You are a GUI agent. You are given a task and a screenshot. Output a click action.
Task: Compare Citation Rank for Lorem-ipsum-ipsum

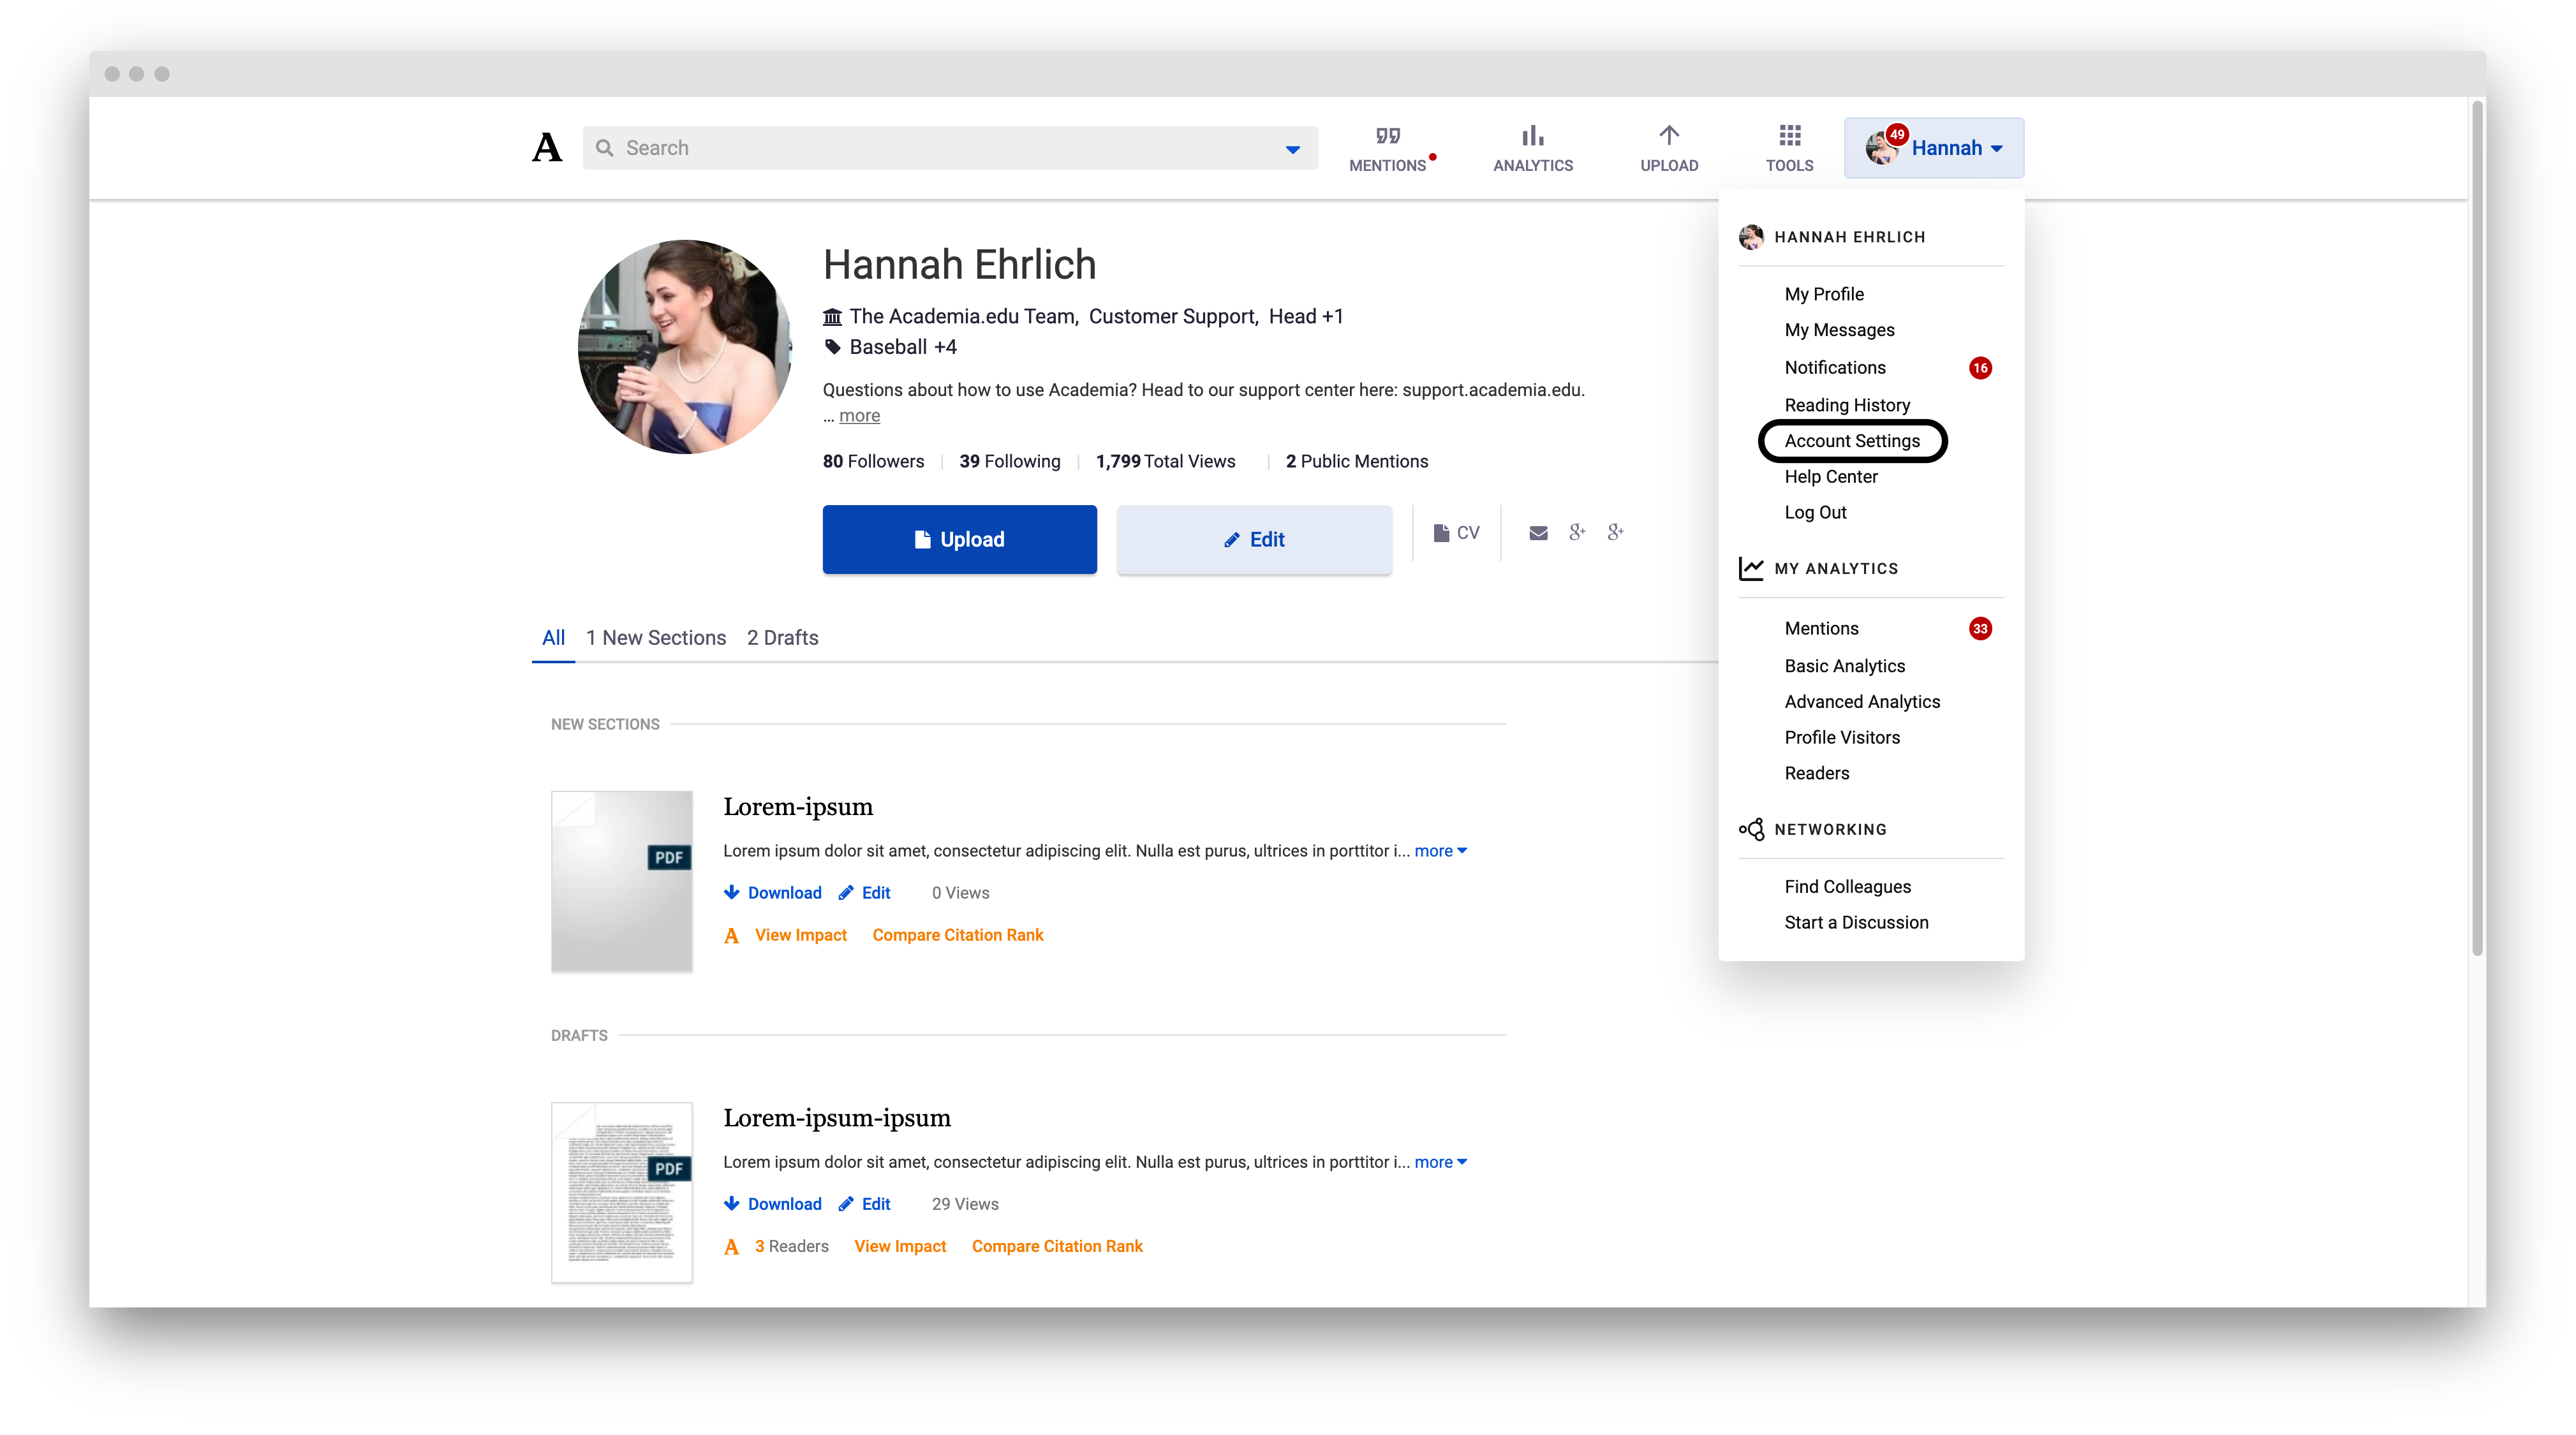pyautogui.click(x=1056, y=1246)
